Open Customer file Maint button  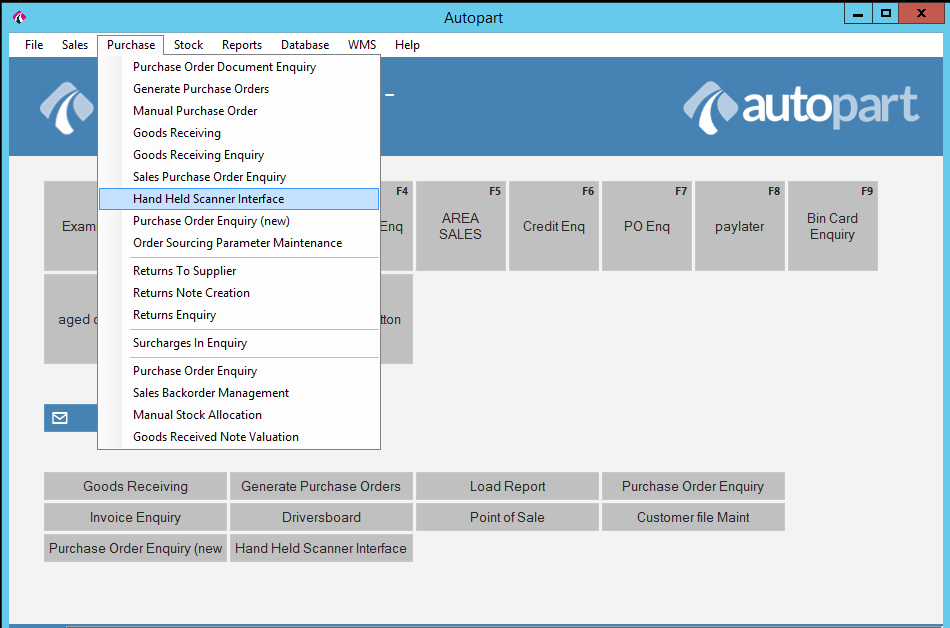point(693,517)
